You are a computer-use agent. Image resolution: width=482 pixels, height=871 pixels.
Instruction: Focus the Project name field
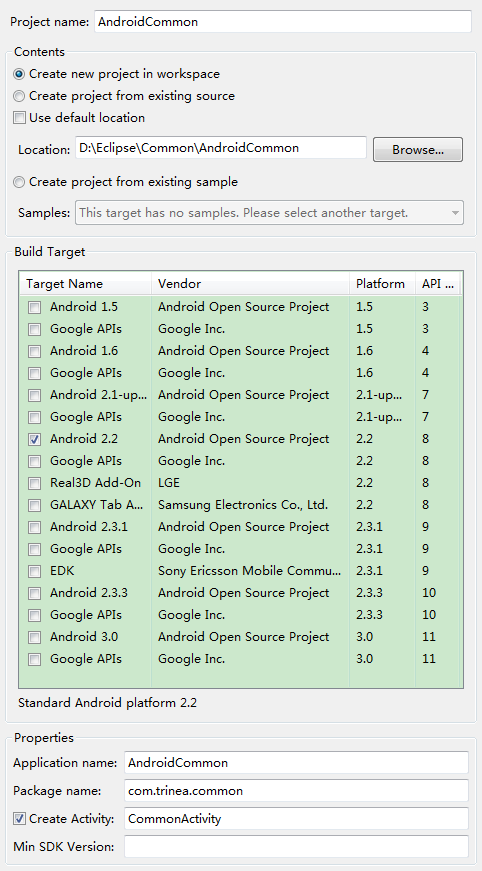(283, 22)
